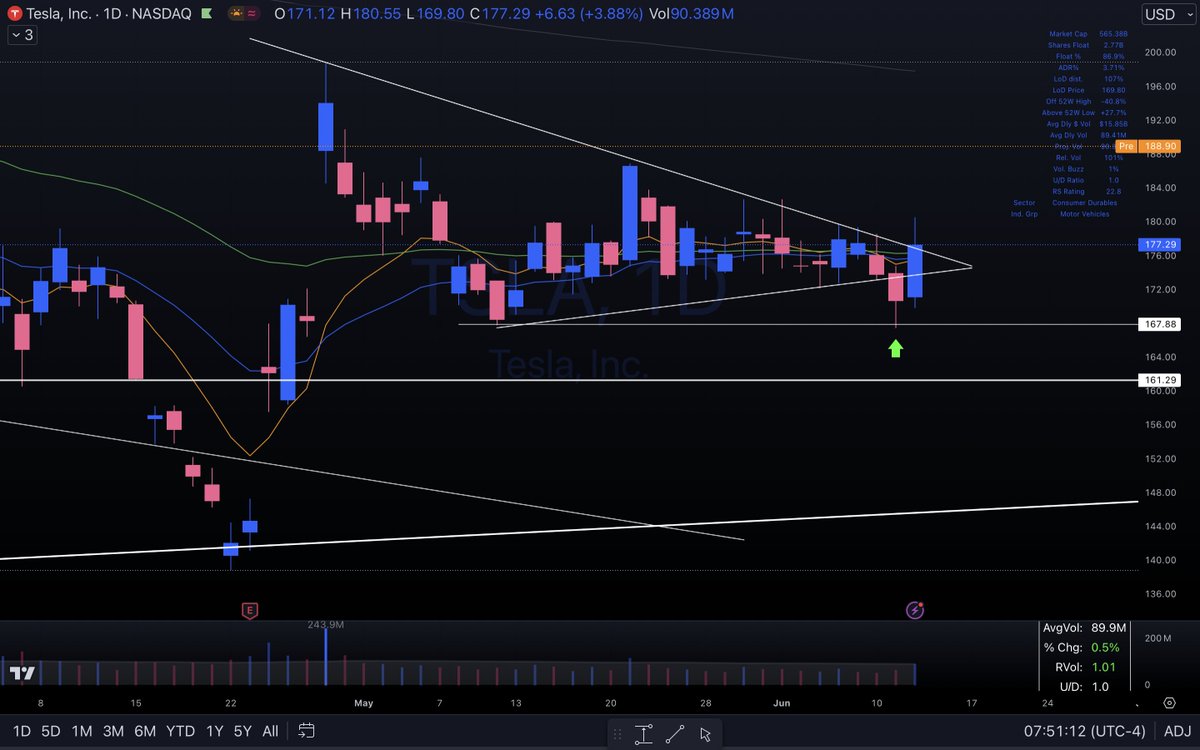Click the TradingView logo icon

click(x=21, y=673)
